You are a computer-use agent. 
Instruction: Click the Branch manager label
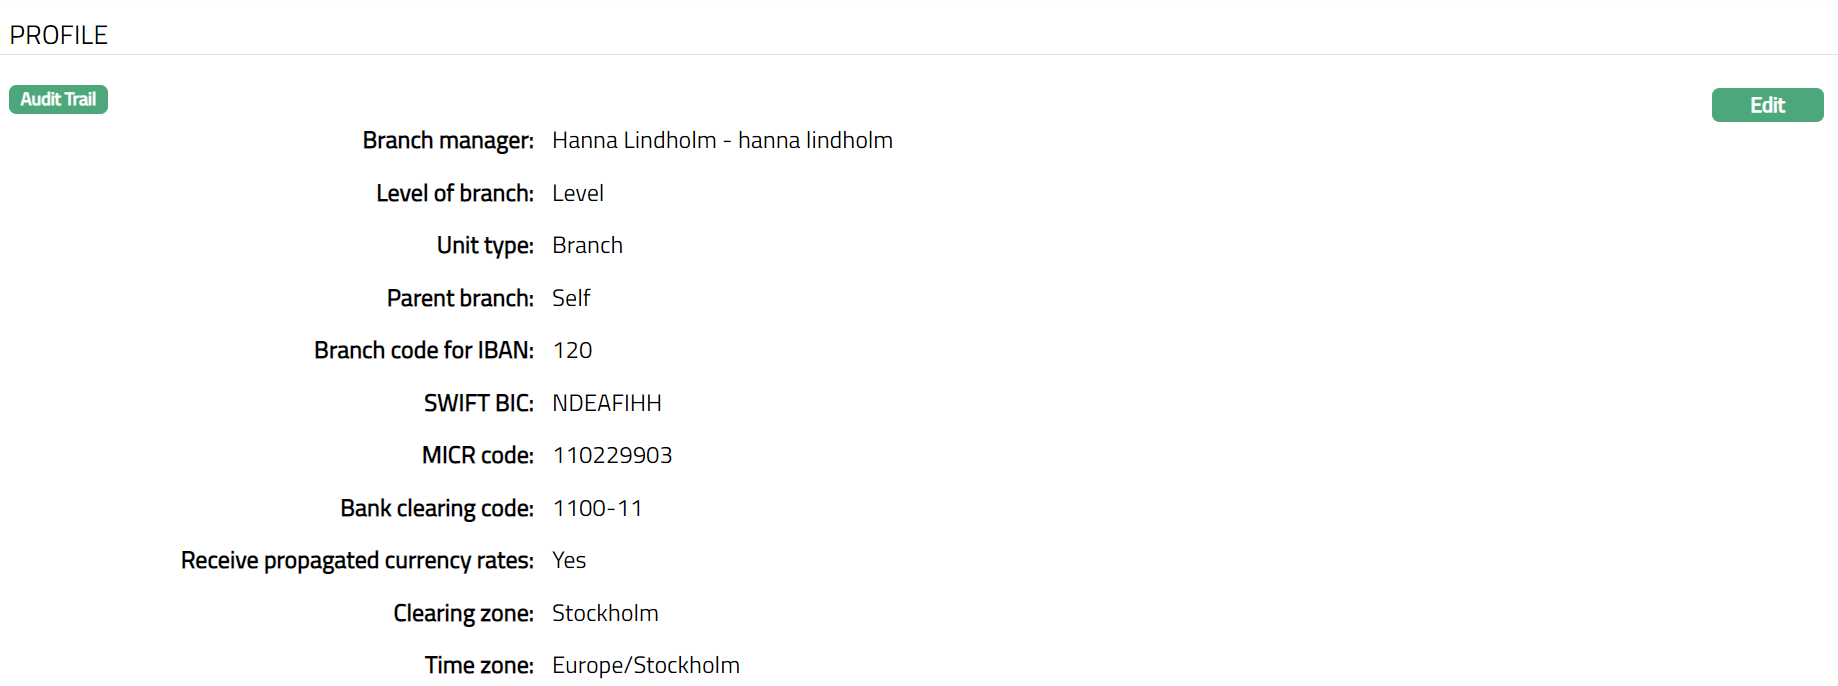point(447,141)
